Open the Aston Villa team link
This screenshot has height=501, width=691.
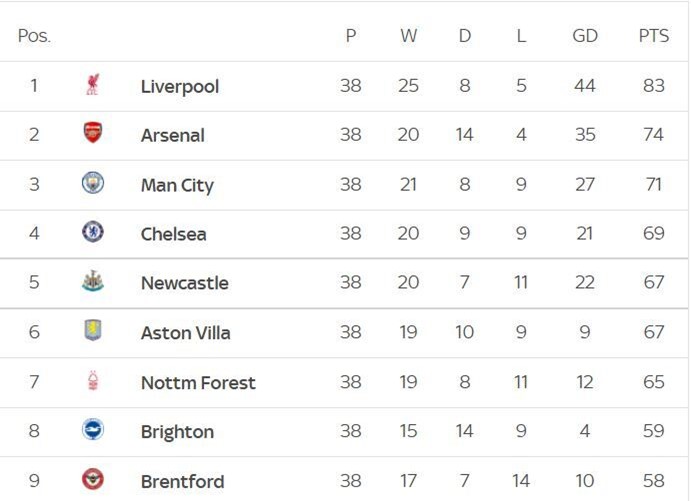(186, 333)
